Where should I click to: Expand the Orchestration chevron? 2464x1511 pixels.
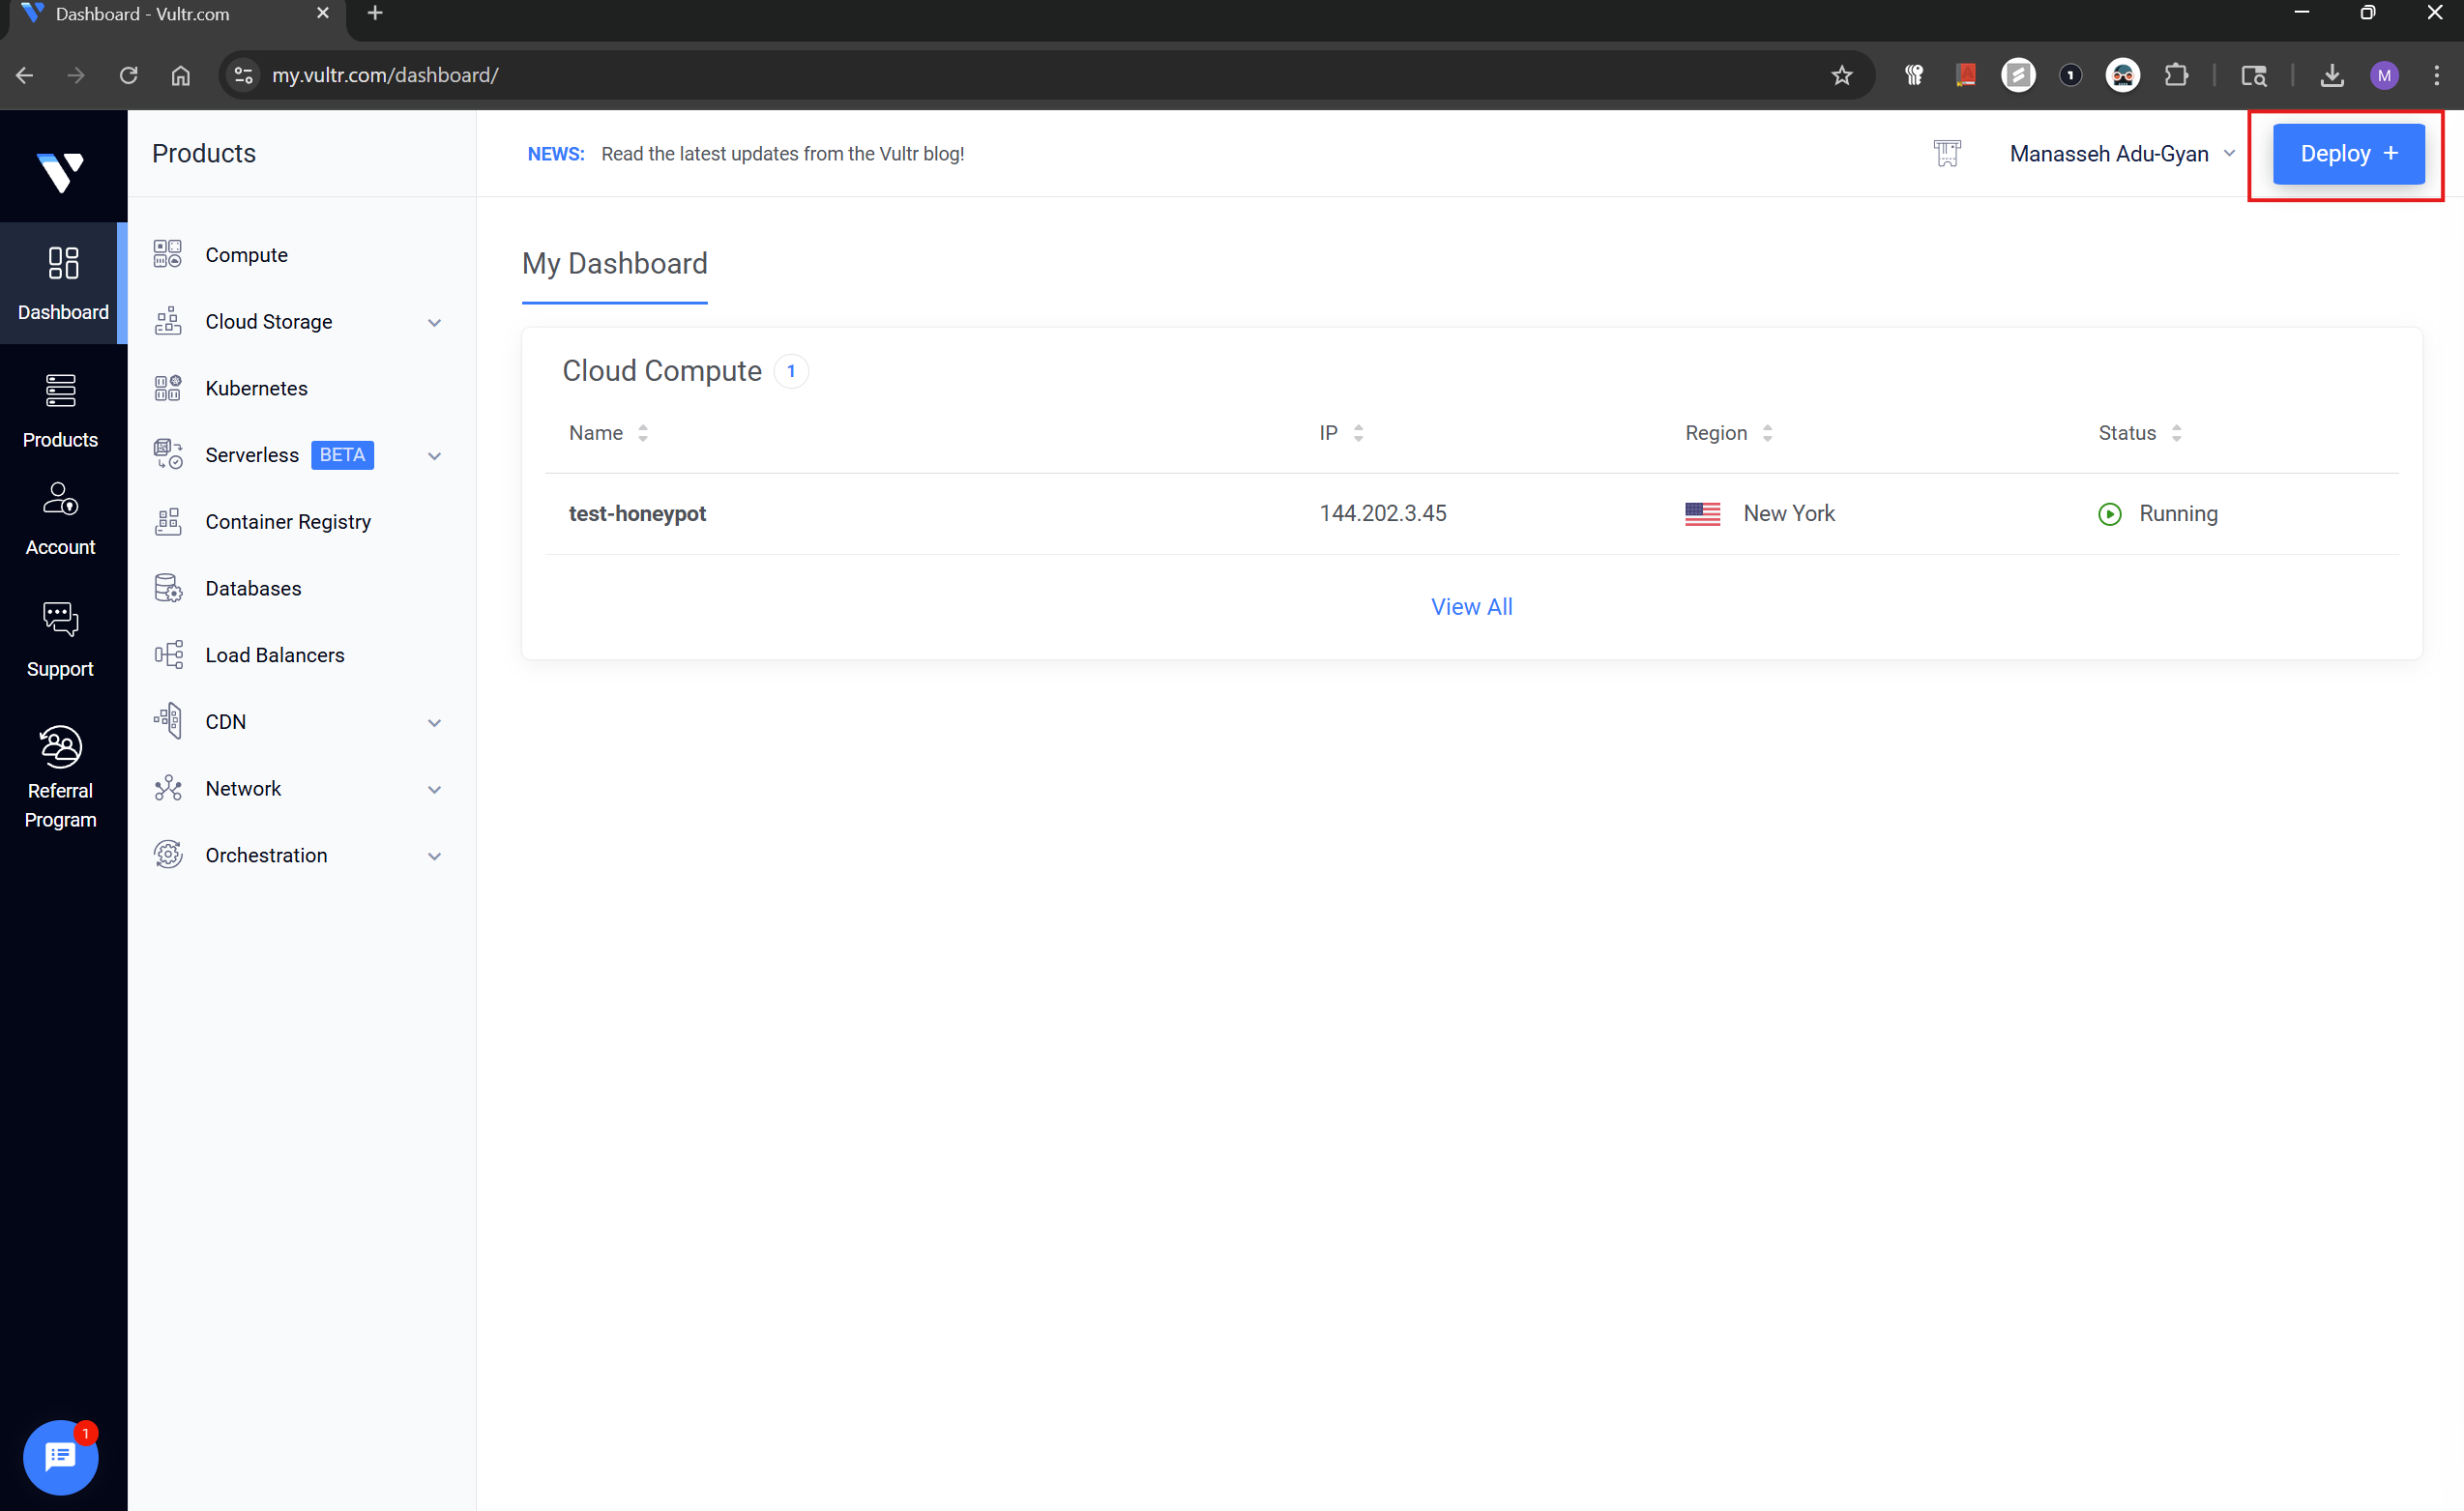[434, 857]
